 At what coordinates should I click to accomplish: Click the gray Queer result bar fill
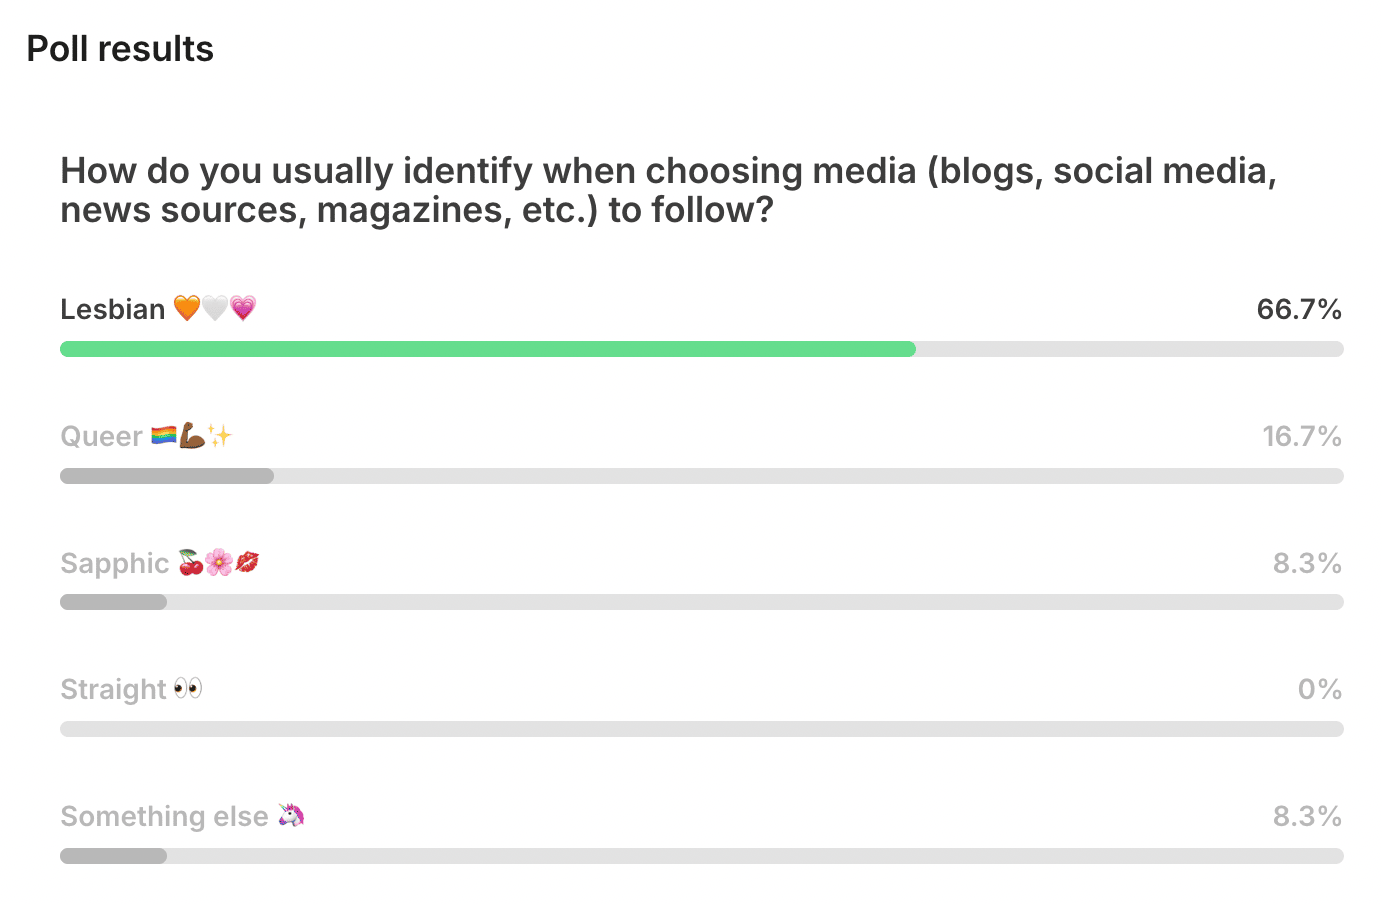click(x=167, y=476)
